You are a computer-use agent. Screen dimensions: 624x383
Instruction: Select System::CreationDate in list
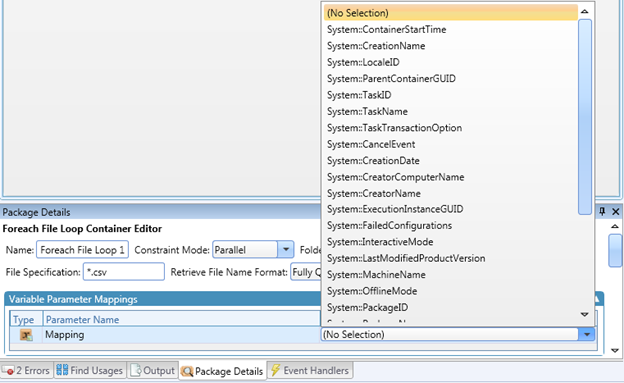[x=450, y=160]
